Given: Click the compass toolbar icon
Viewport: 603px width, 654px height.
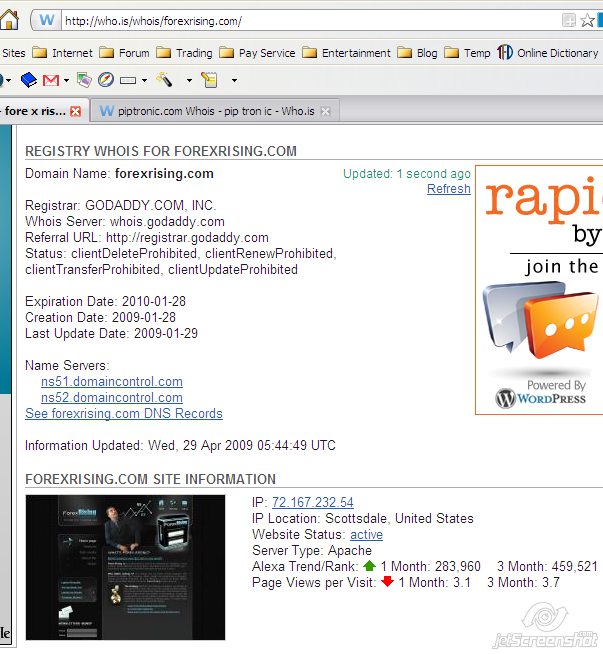Looking at the screenshot, I should (x=106, y=80).
